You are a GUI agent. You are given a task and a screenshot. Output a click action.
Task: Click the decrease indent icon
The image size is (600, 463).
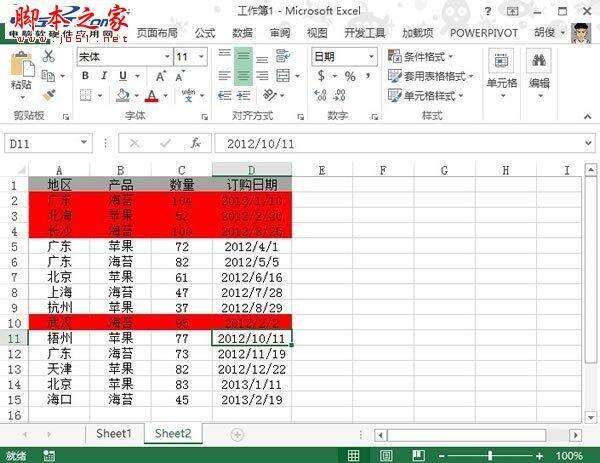tap(225, 95)
